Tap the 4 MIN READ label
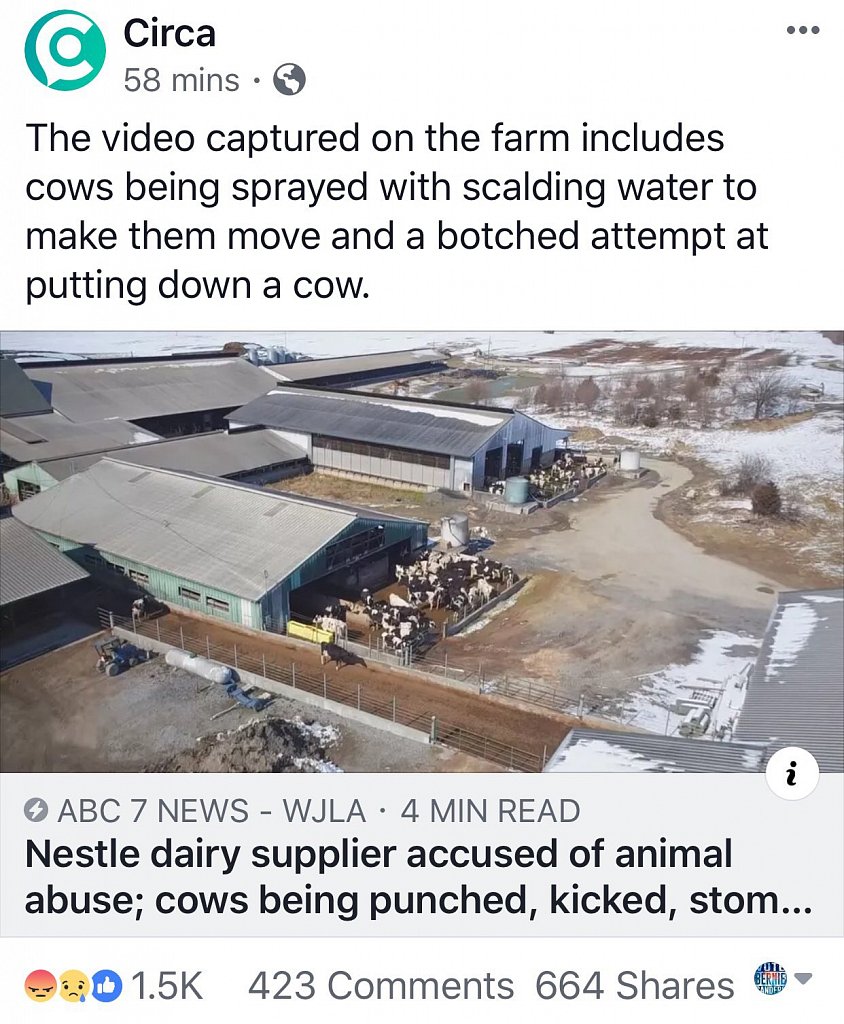 (490, 811)
